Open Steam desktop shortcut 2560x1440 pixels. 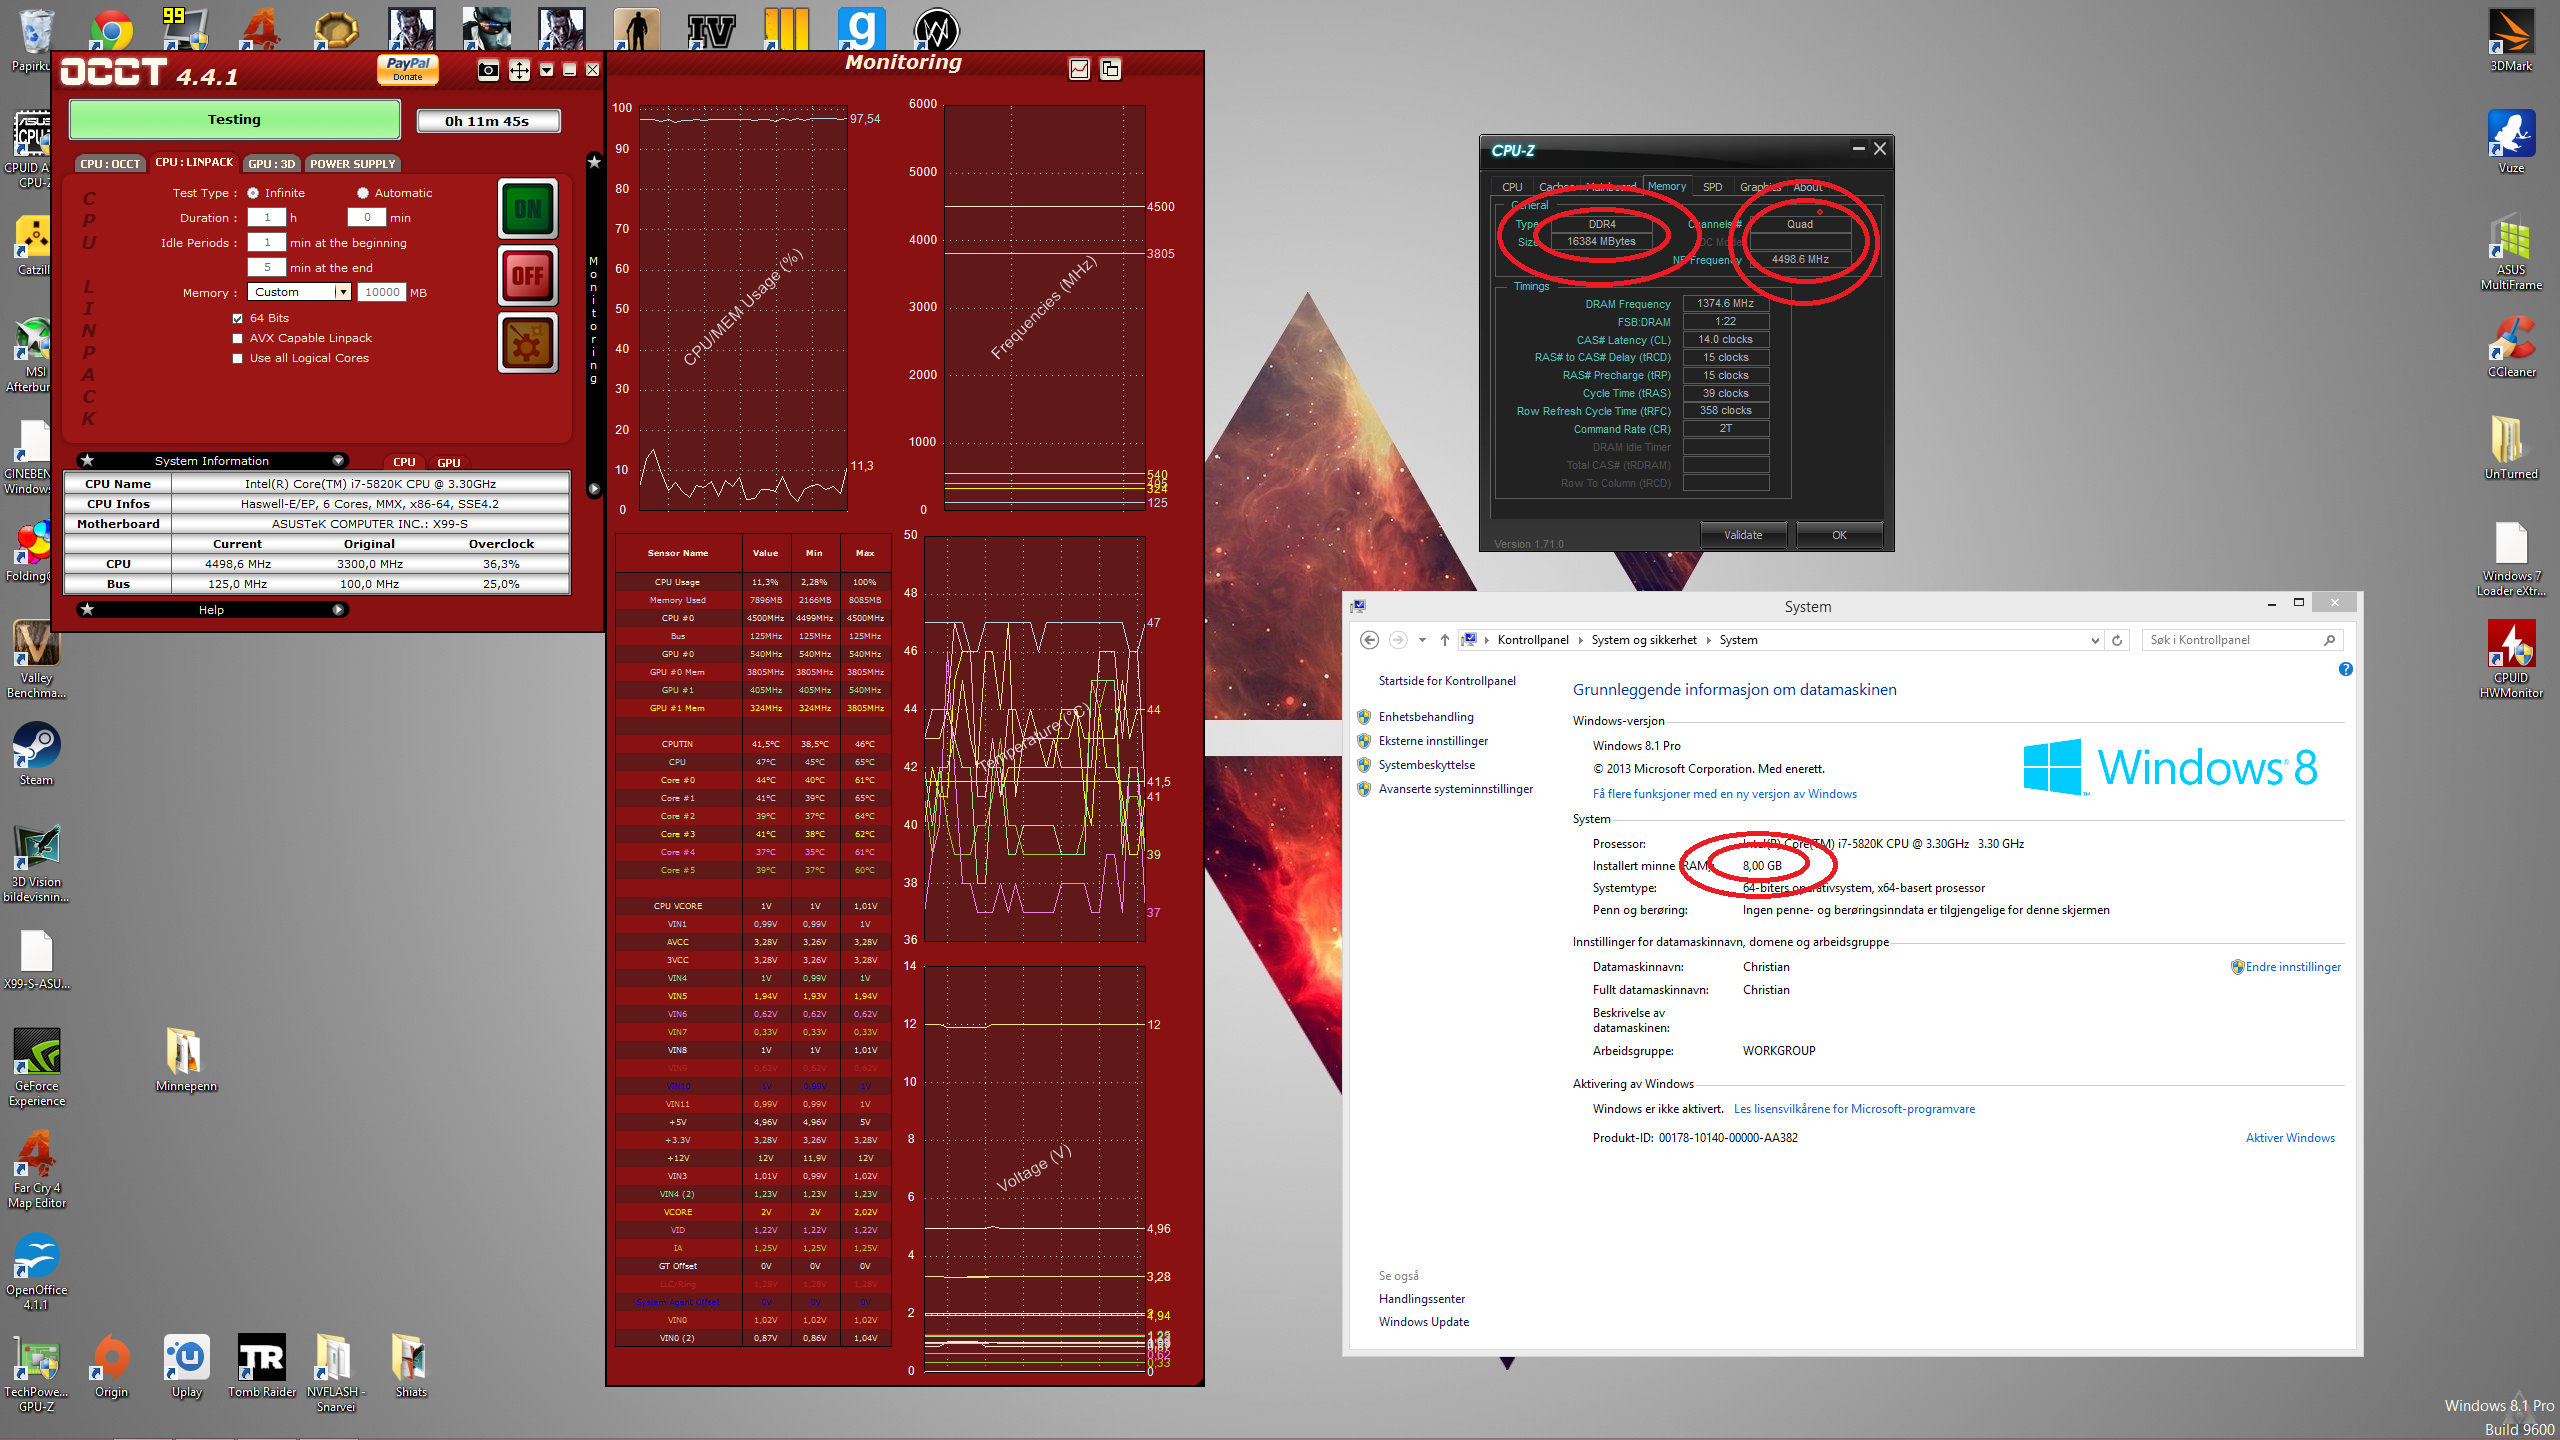click(36, 754)
